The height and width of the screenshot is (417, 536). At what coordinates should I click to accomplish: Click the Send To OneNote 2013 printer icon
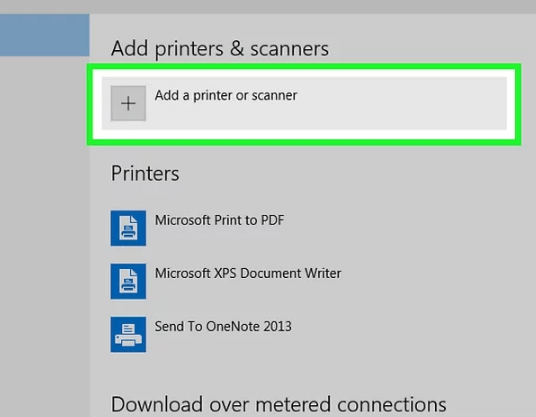[128, 334]
